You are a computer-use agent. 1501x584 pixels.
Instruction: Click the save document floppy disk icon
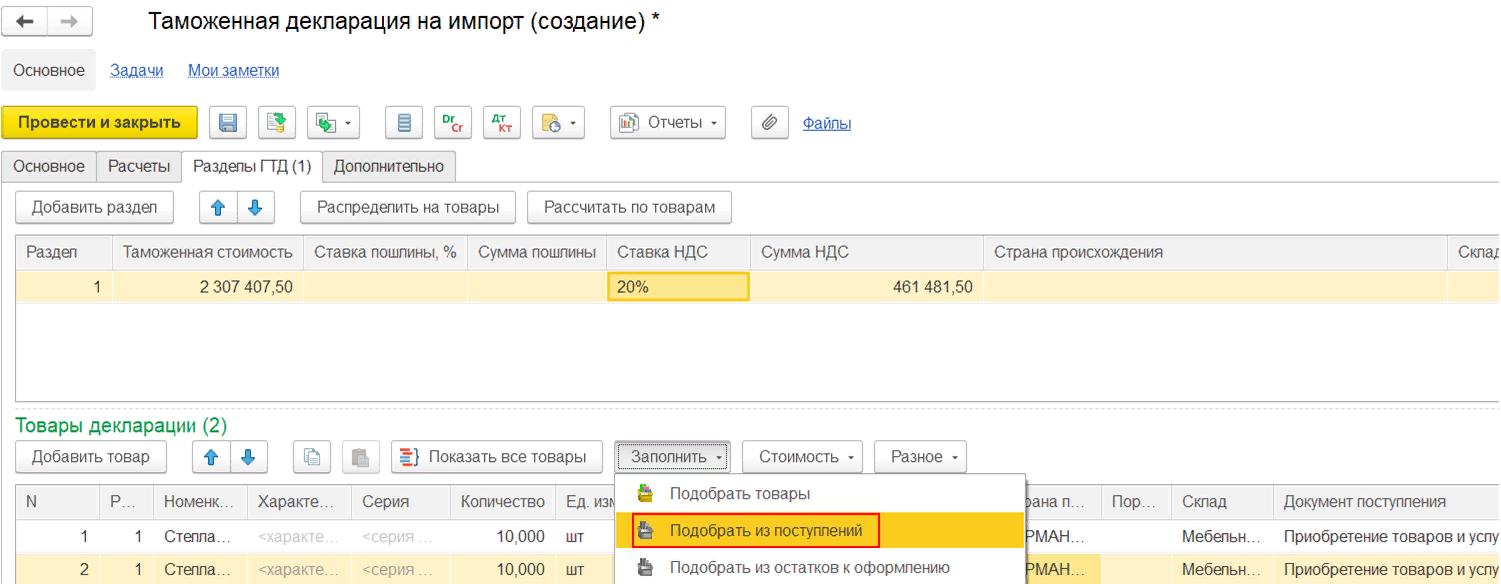(228, 123)
